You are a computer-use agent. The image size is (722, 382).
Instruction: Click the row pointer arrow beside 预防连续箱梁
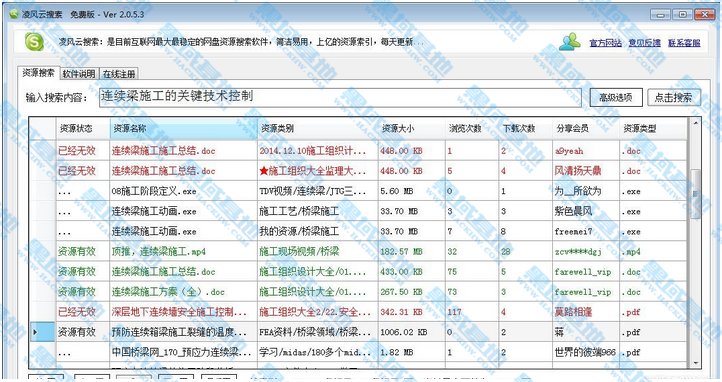[35, 332]
